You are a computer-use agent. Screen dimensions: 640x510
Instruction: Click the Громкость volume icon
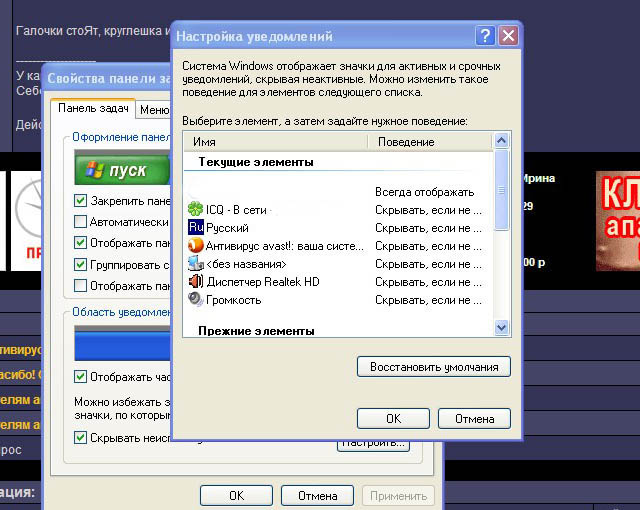pyautogui.click(x=195, y=299)
